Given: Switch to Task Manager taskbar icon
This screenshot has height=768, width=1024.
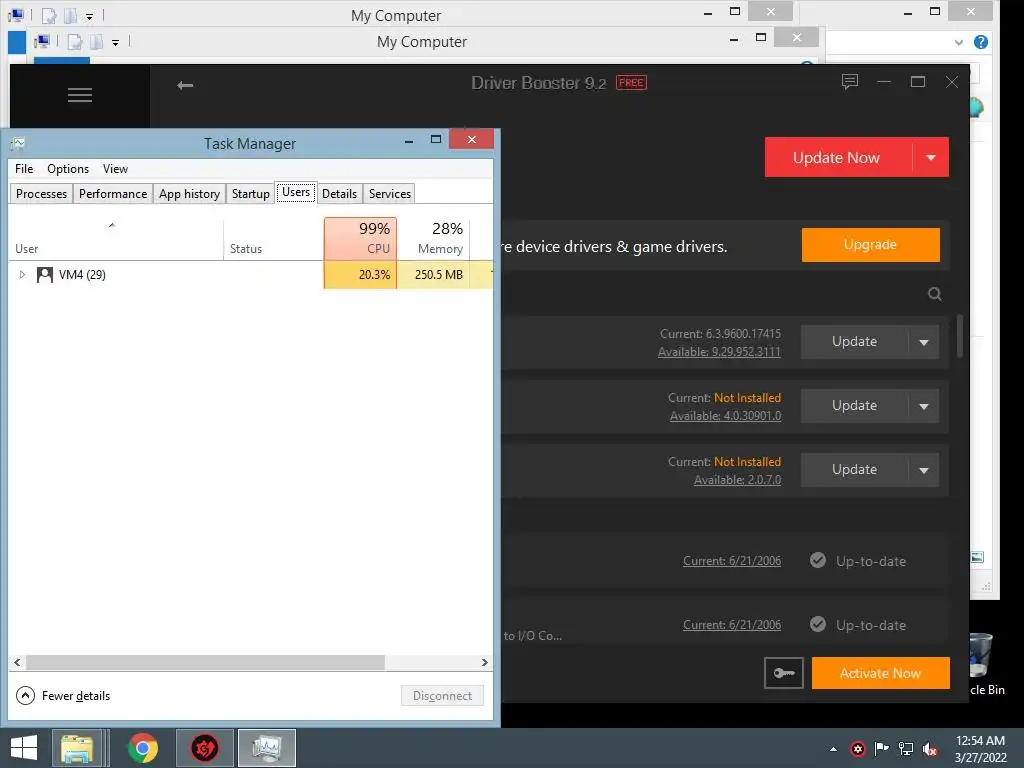Looking at the screenshot, I should pyautogui.click(x=267, y=748).
